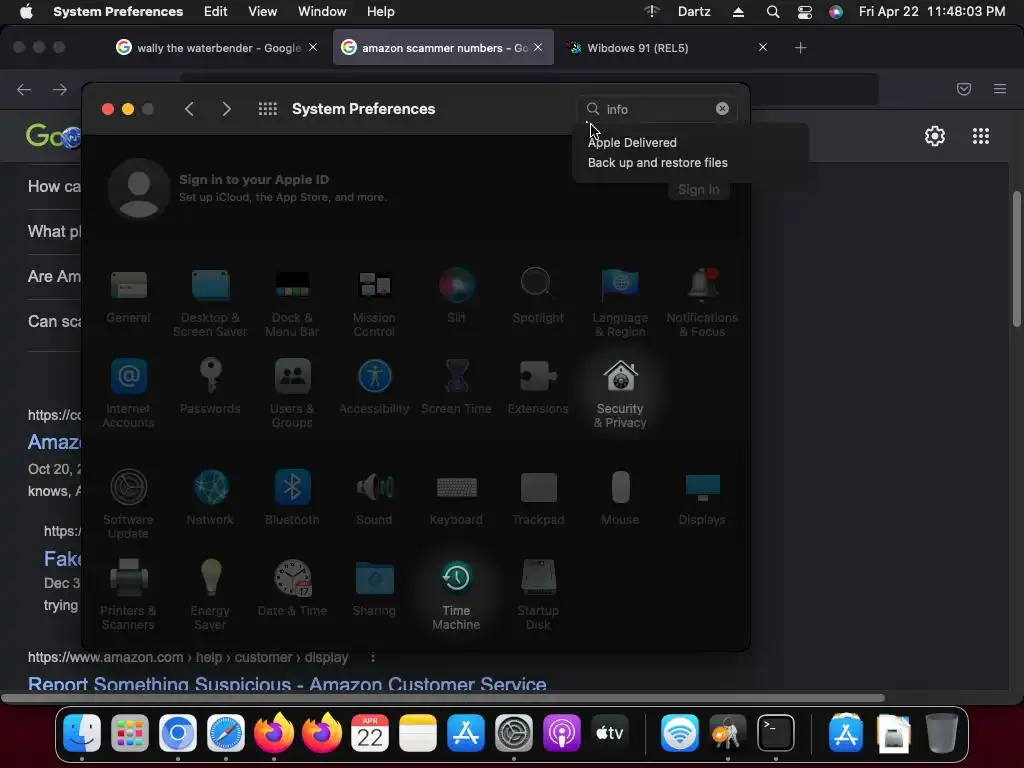1024x768 pixels.
Task: Open the View menu
Action: 263,12
